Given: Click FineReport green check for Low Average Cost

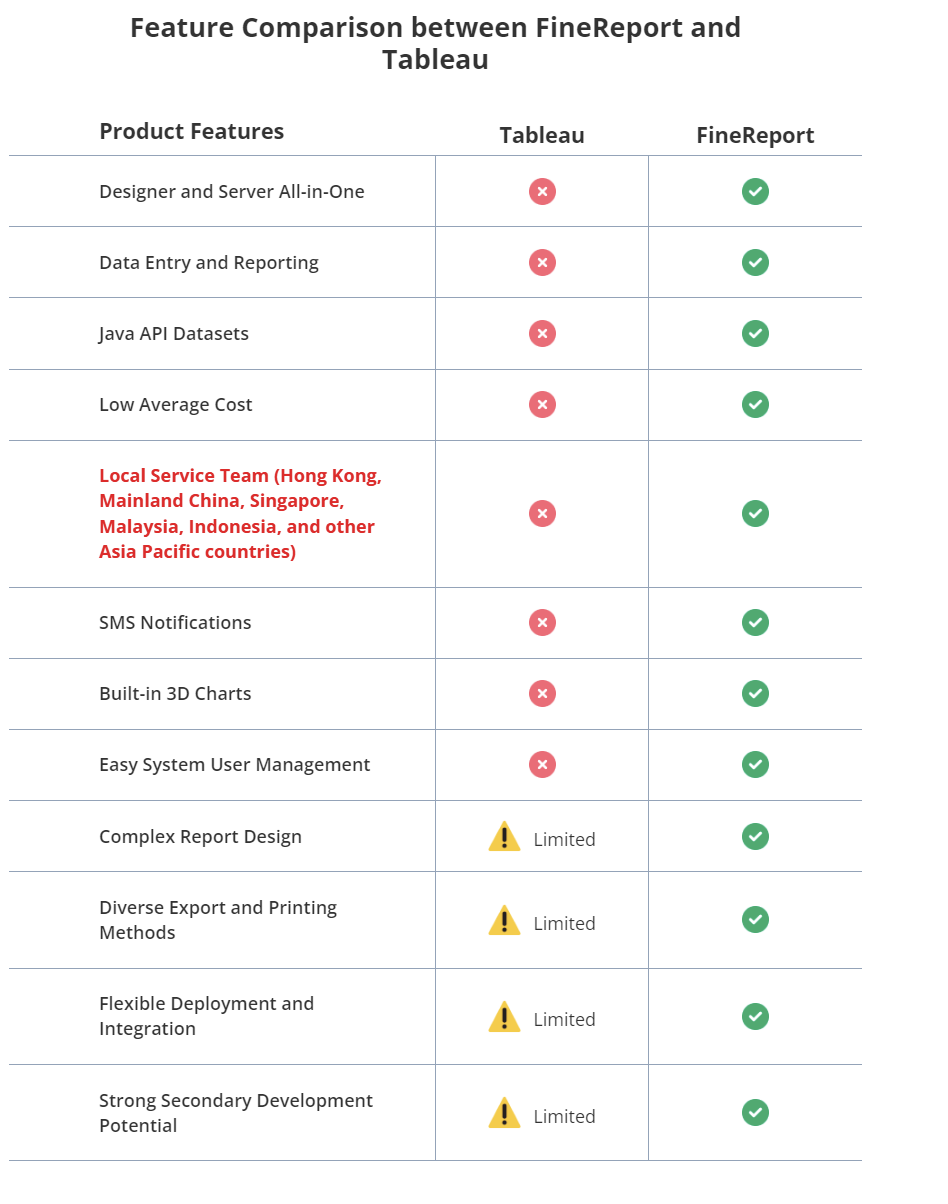Looking at the screenshot, I should pos(755,404).
